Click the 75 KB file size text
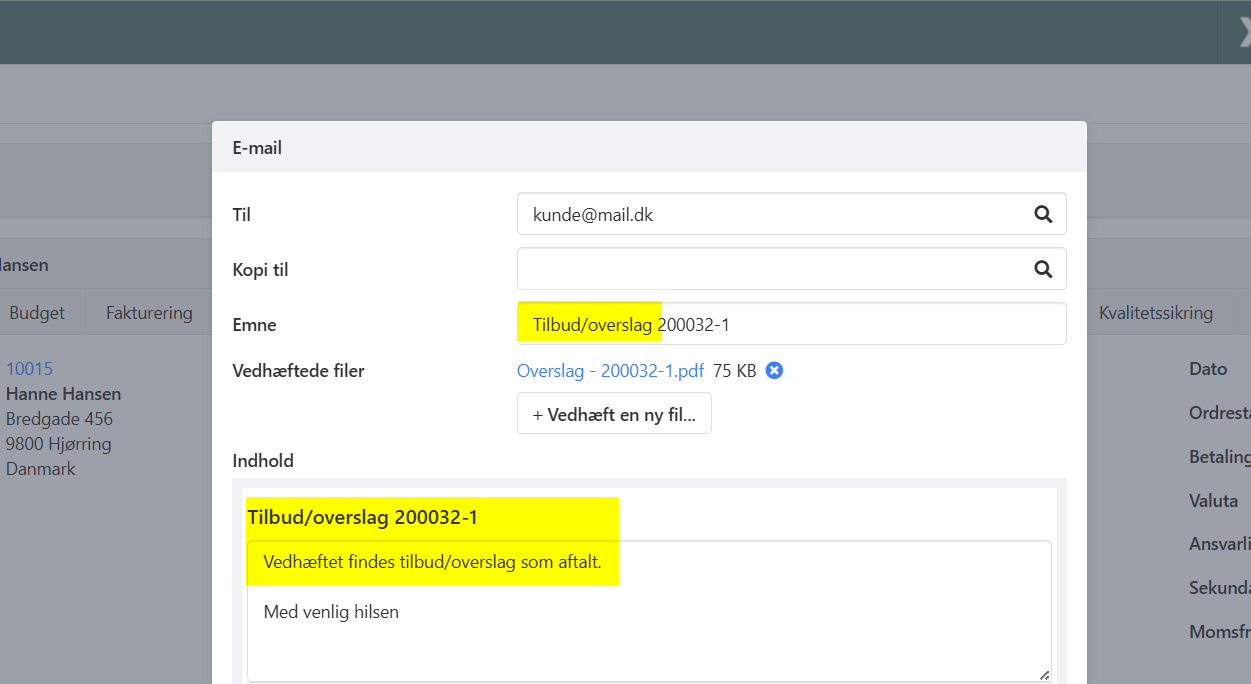 pyautogui.click(x=734, y=371)
